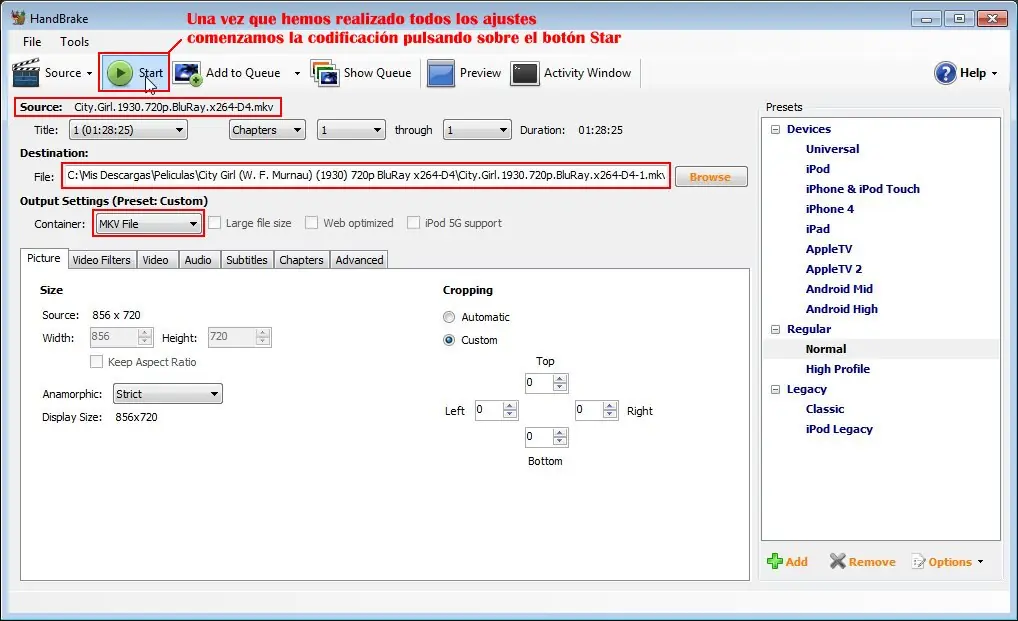This screenshot has width=1018, height=621.
Task: Open the Source dropdown arrow
Action: point(90,73)
